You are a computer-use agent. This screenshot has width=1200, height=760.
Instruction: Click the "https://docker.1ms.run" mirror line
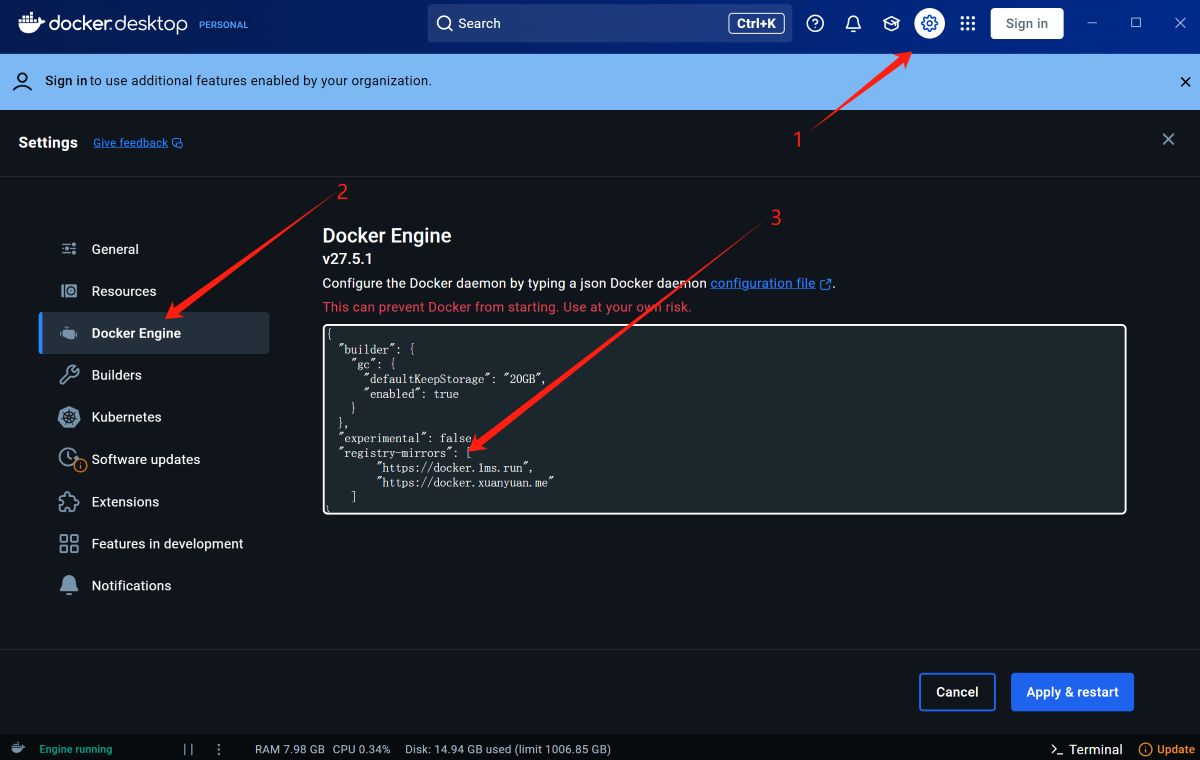[455, 467]
